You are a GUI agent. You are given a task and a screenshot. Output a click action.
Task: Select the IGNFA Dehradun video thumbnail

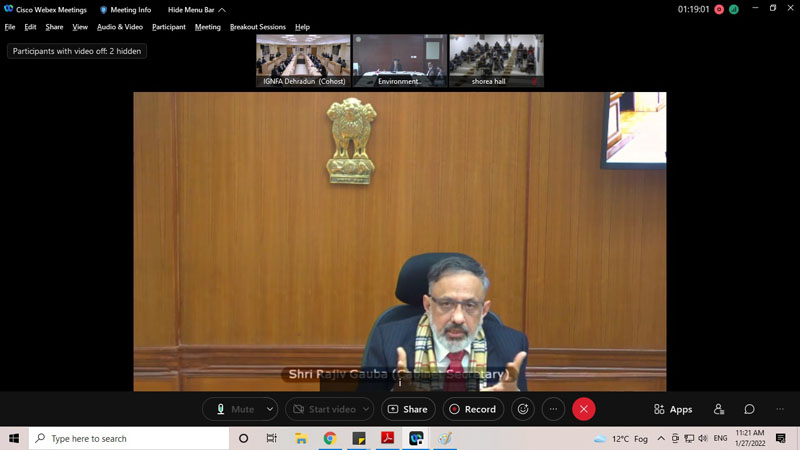click(303, 60)
